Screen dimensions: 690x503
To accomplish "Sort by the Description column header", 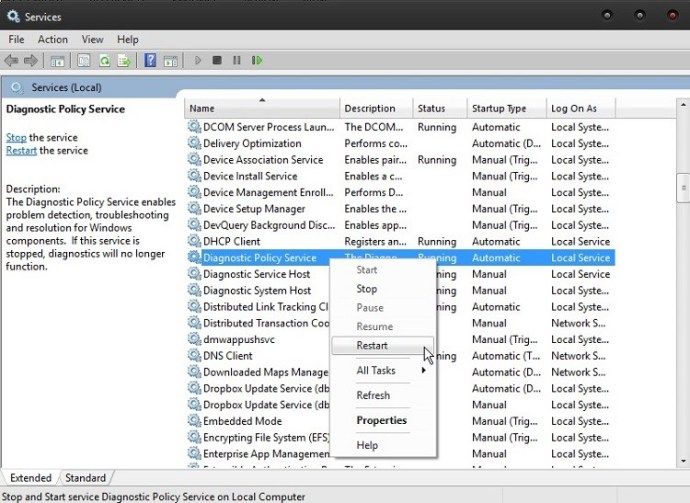I will (x=376, y=108).
